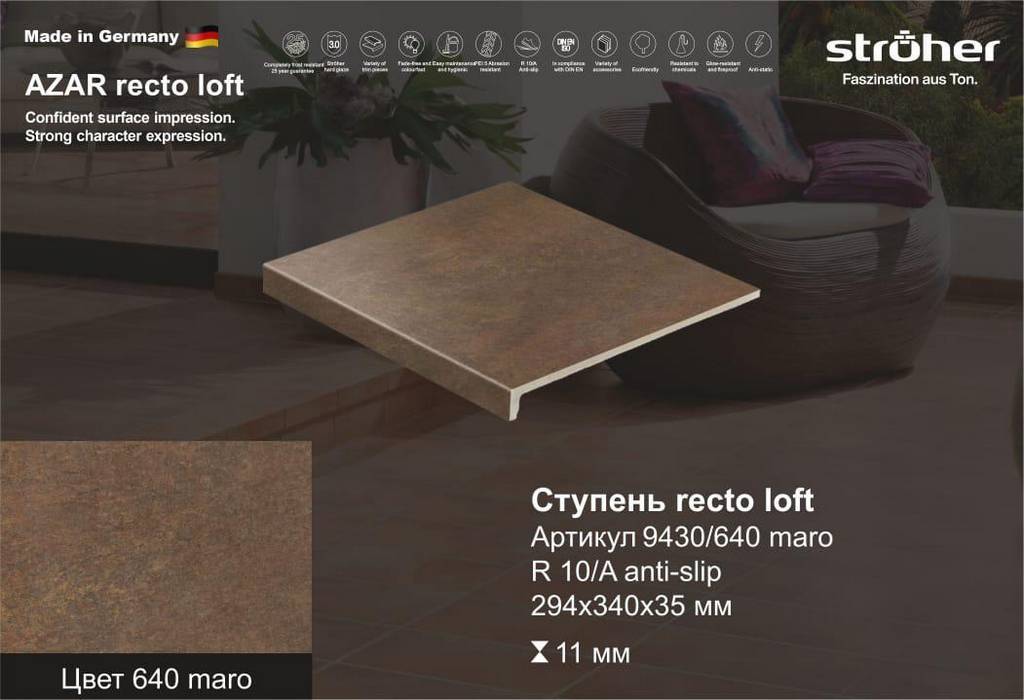Click the R 10/A Anti-slip shoe icon

coord(527,44)
